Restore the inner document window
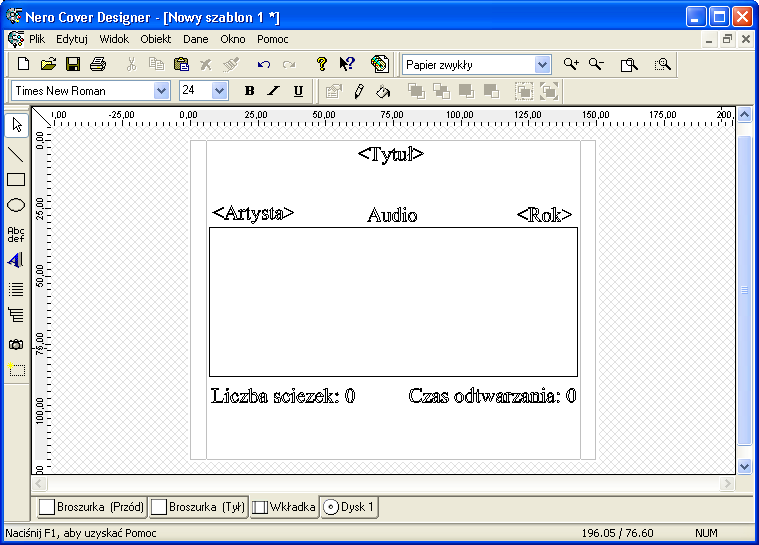Screen dimensions: 759x545 (x=727, y=40)
